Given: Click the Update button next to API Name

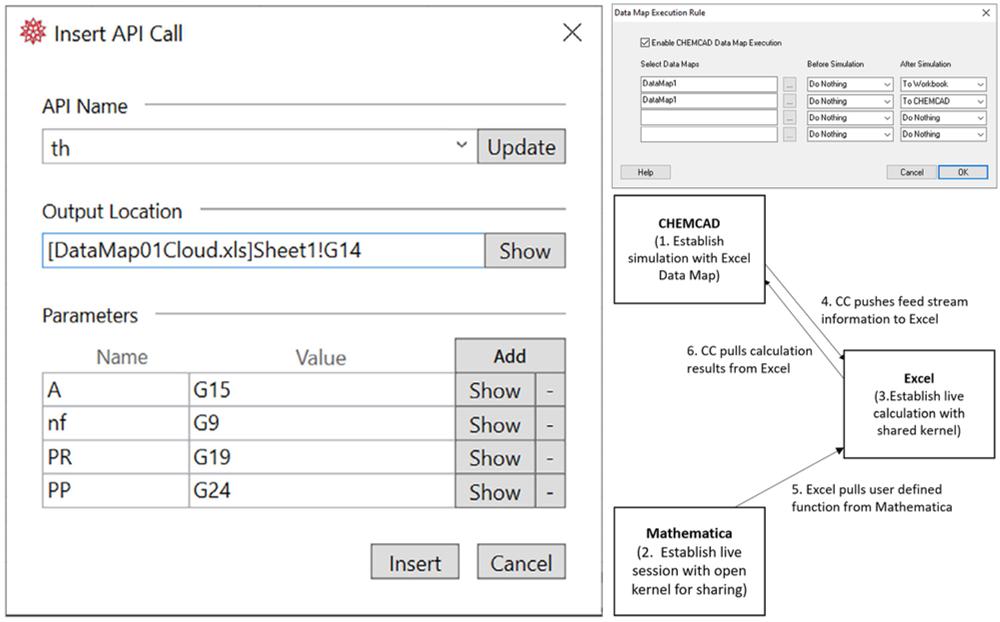Looking at the screenshot, I should tap(522, 147).
